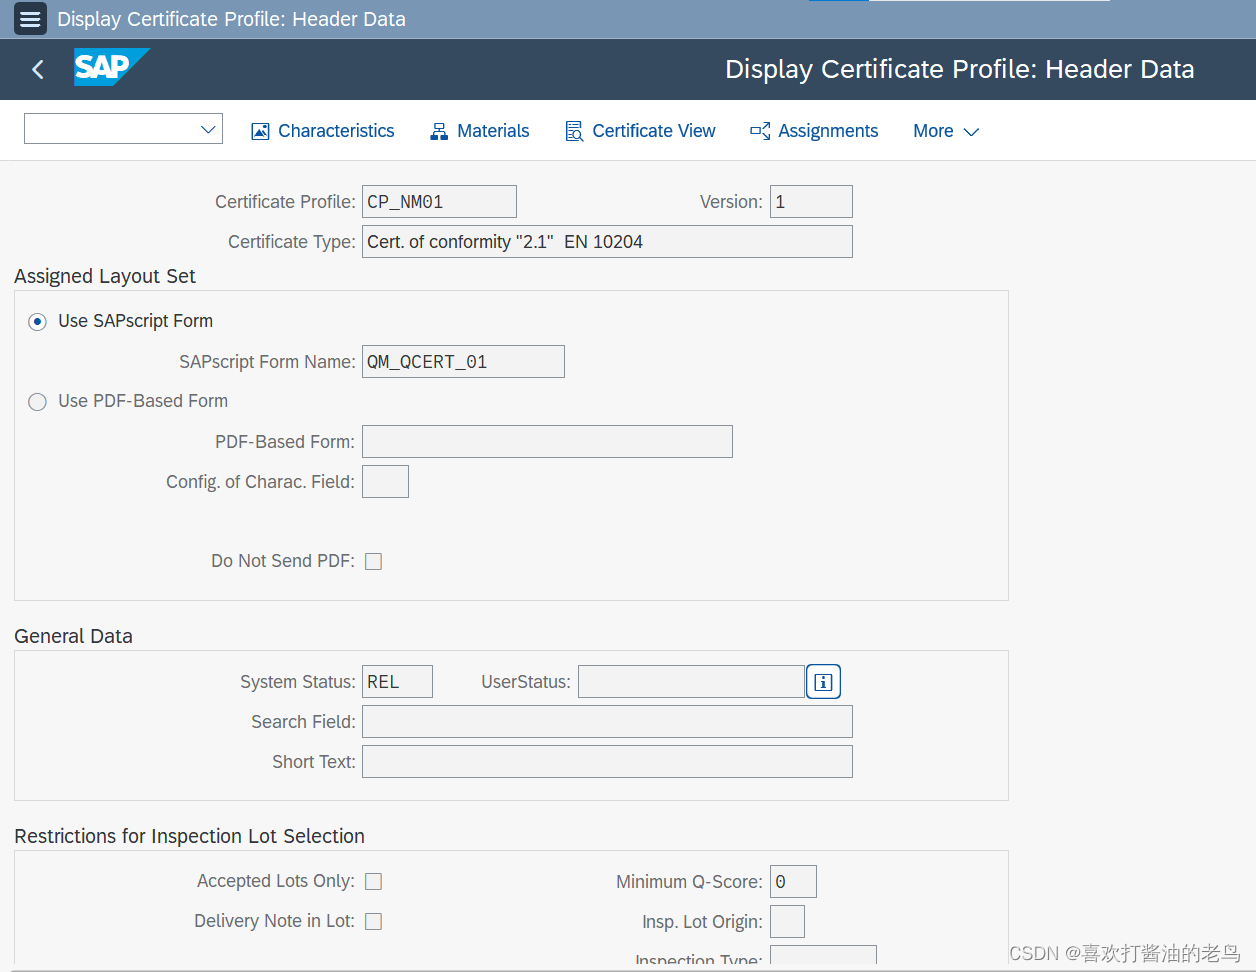1256x972 pixels.
Task: Click the Minimum Q-Score field
Action: point(793,881)
